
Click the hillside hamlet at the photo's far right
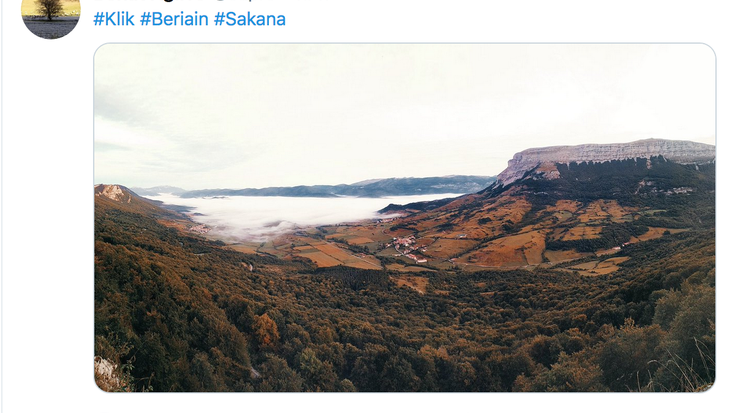coord(675,190)
